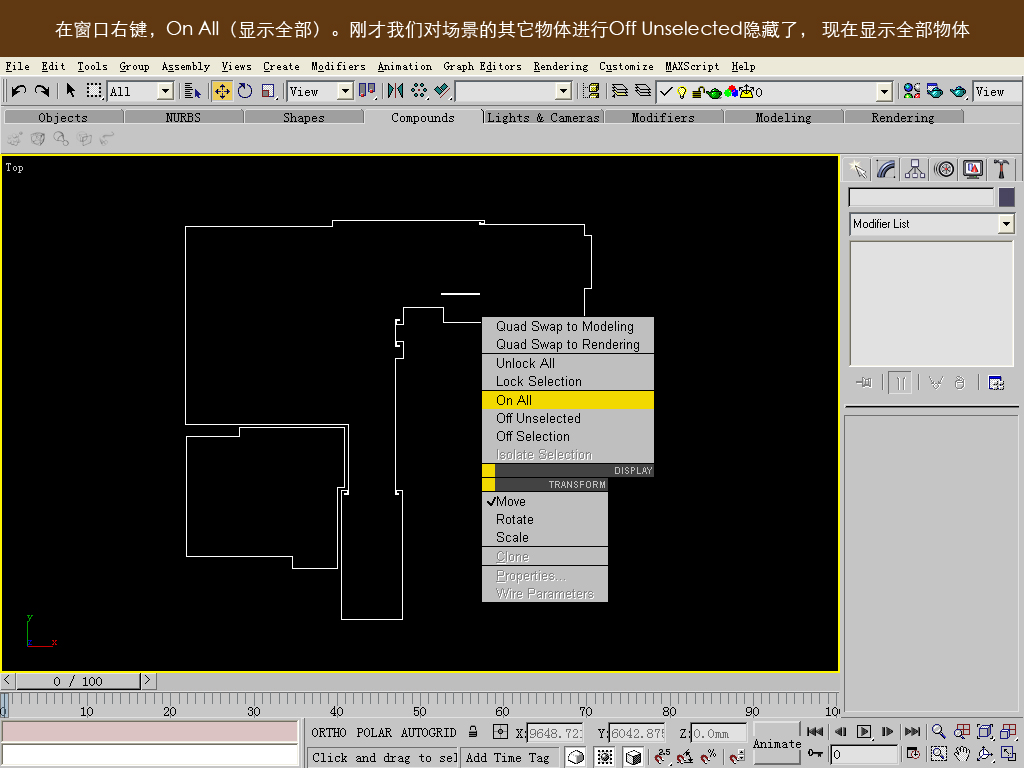Click the X coordinate field
Image resolution: width=1024 pixels, height=768 pixels.
pos(554,733)
